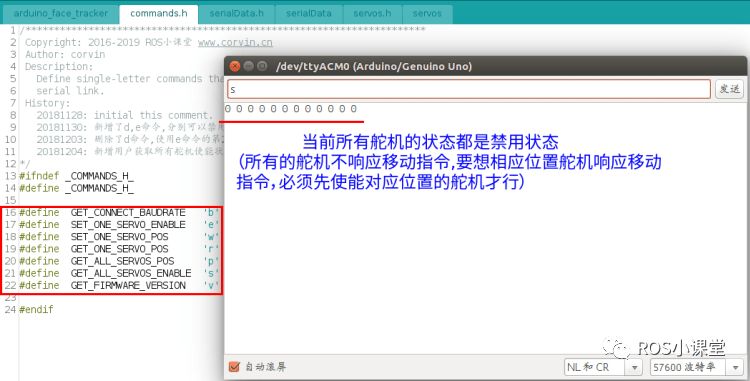Viewport: 750px width, 381px height.
Task: Click the serial monitor input field
Action: (469, 89)
